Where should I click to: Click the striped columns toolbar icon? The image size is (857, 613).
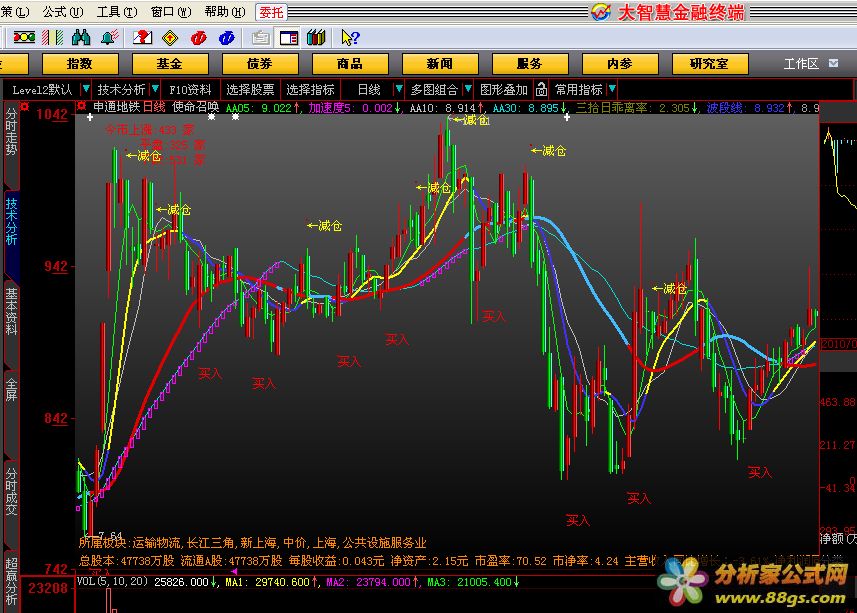click(x=53, y=37)
